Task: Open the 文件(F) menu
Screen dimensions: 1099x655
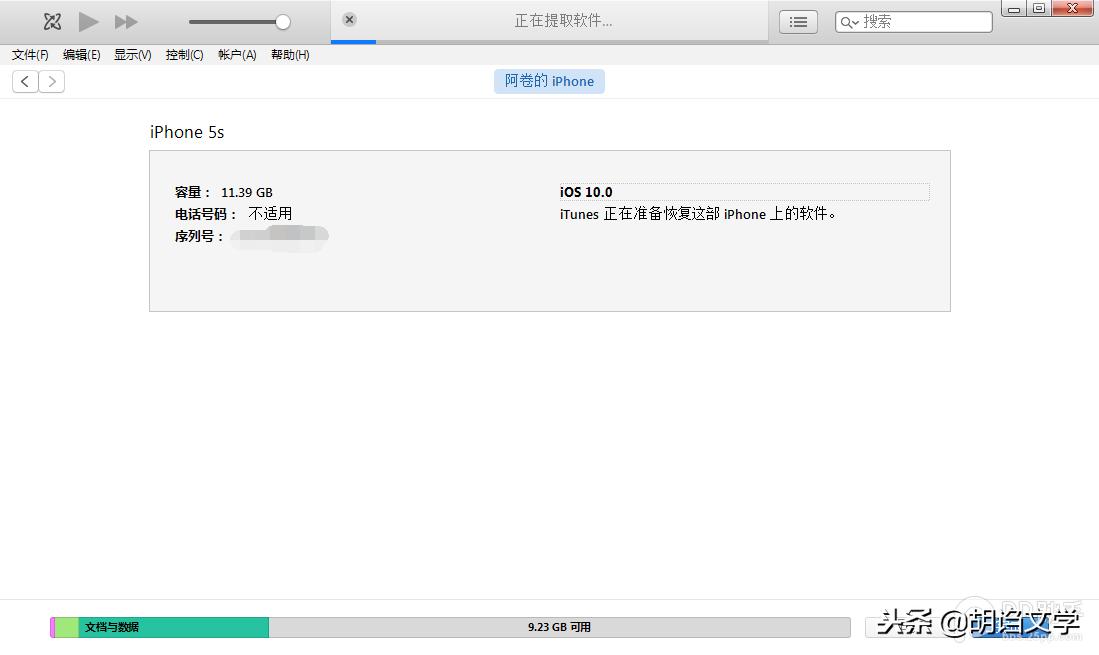Action: (x=30, y=55)
